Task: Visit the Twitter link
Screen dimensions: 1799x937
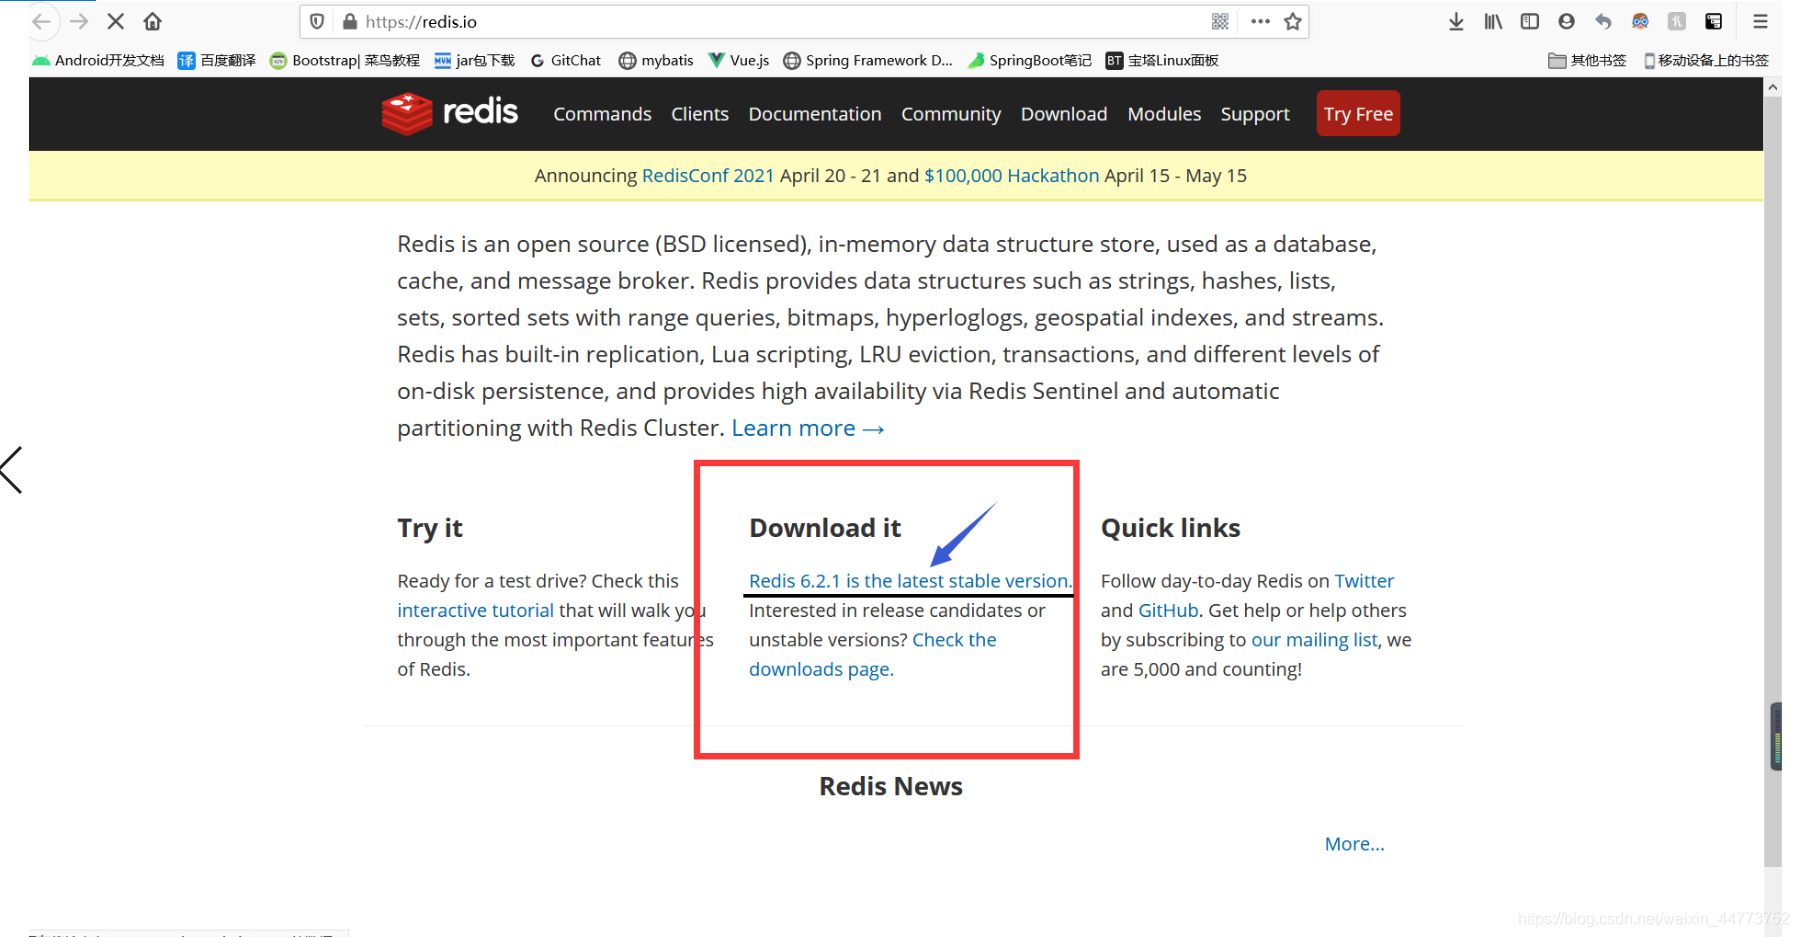Action: click(x=1364, y=581)
